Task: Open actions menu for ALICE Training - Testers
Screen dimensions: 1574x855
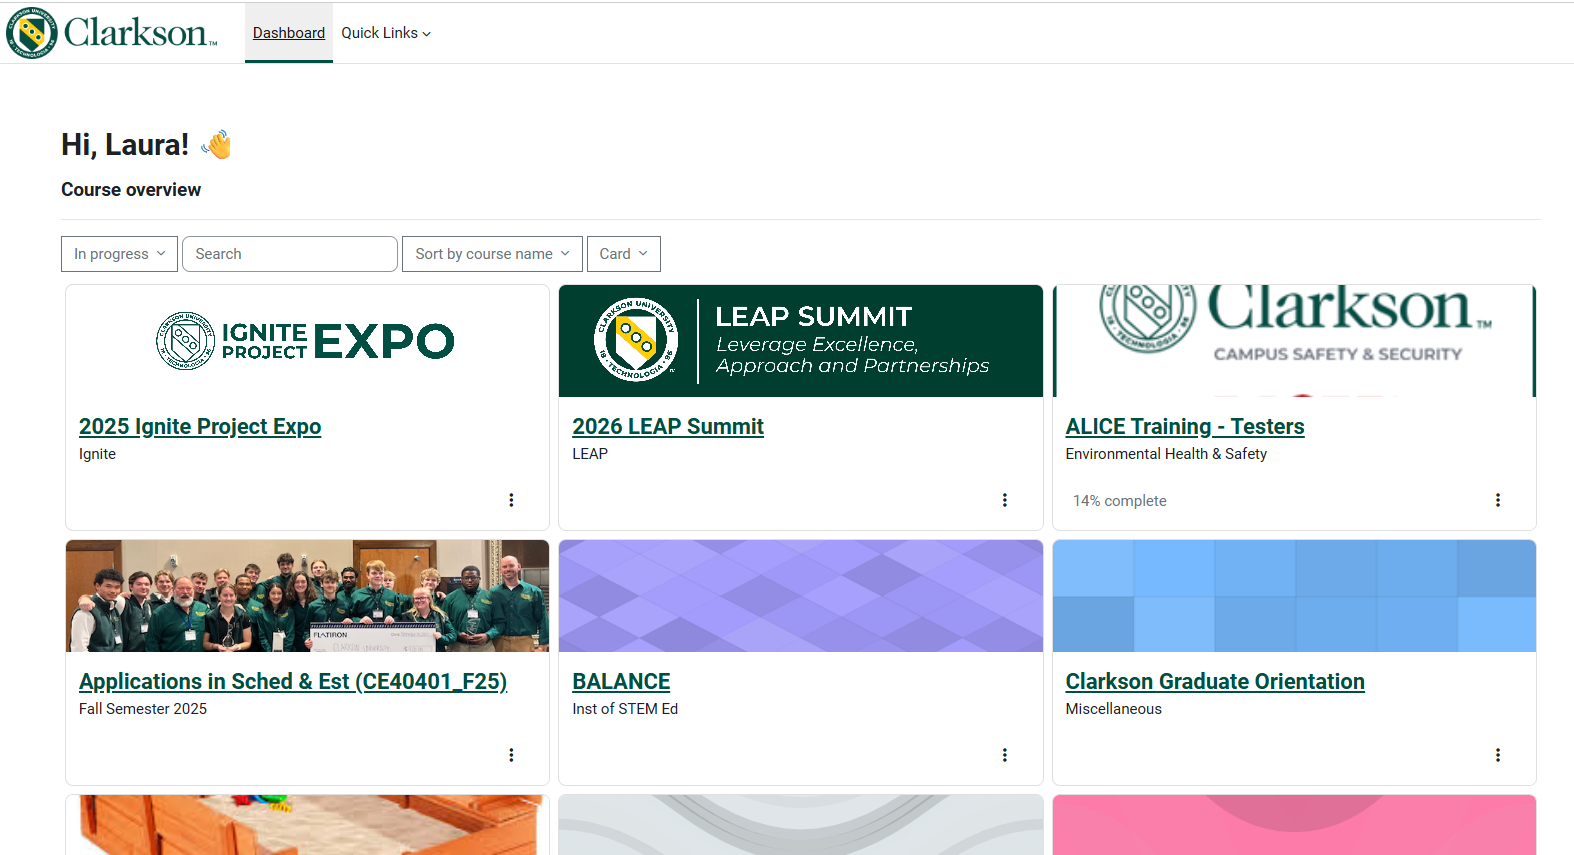Action: tap(1497, 500)
